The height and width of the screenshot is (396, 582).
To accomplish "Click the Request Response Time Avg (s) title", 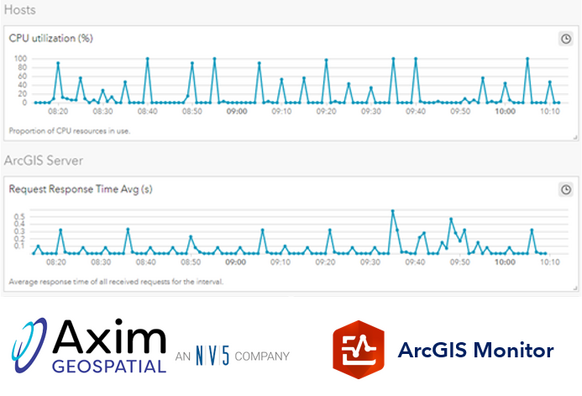I will [x=81, y=189].
